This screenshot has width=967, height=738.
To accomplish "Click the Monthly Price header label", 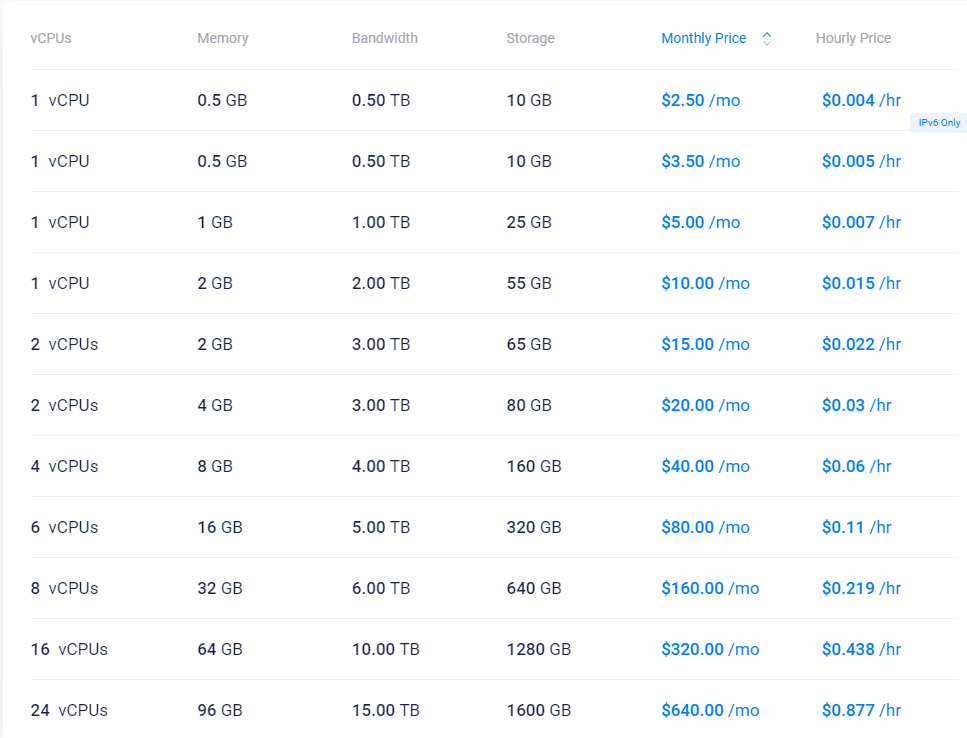I will (703, 39).
